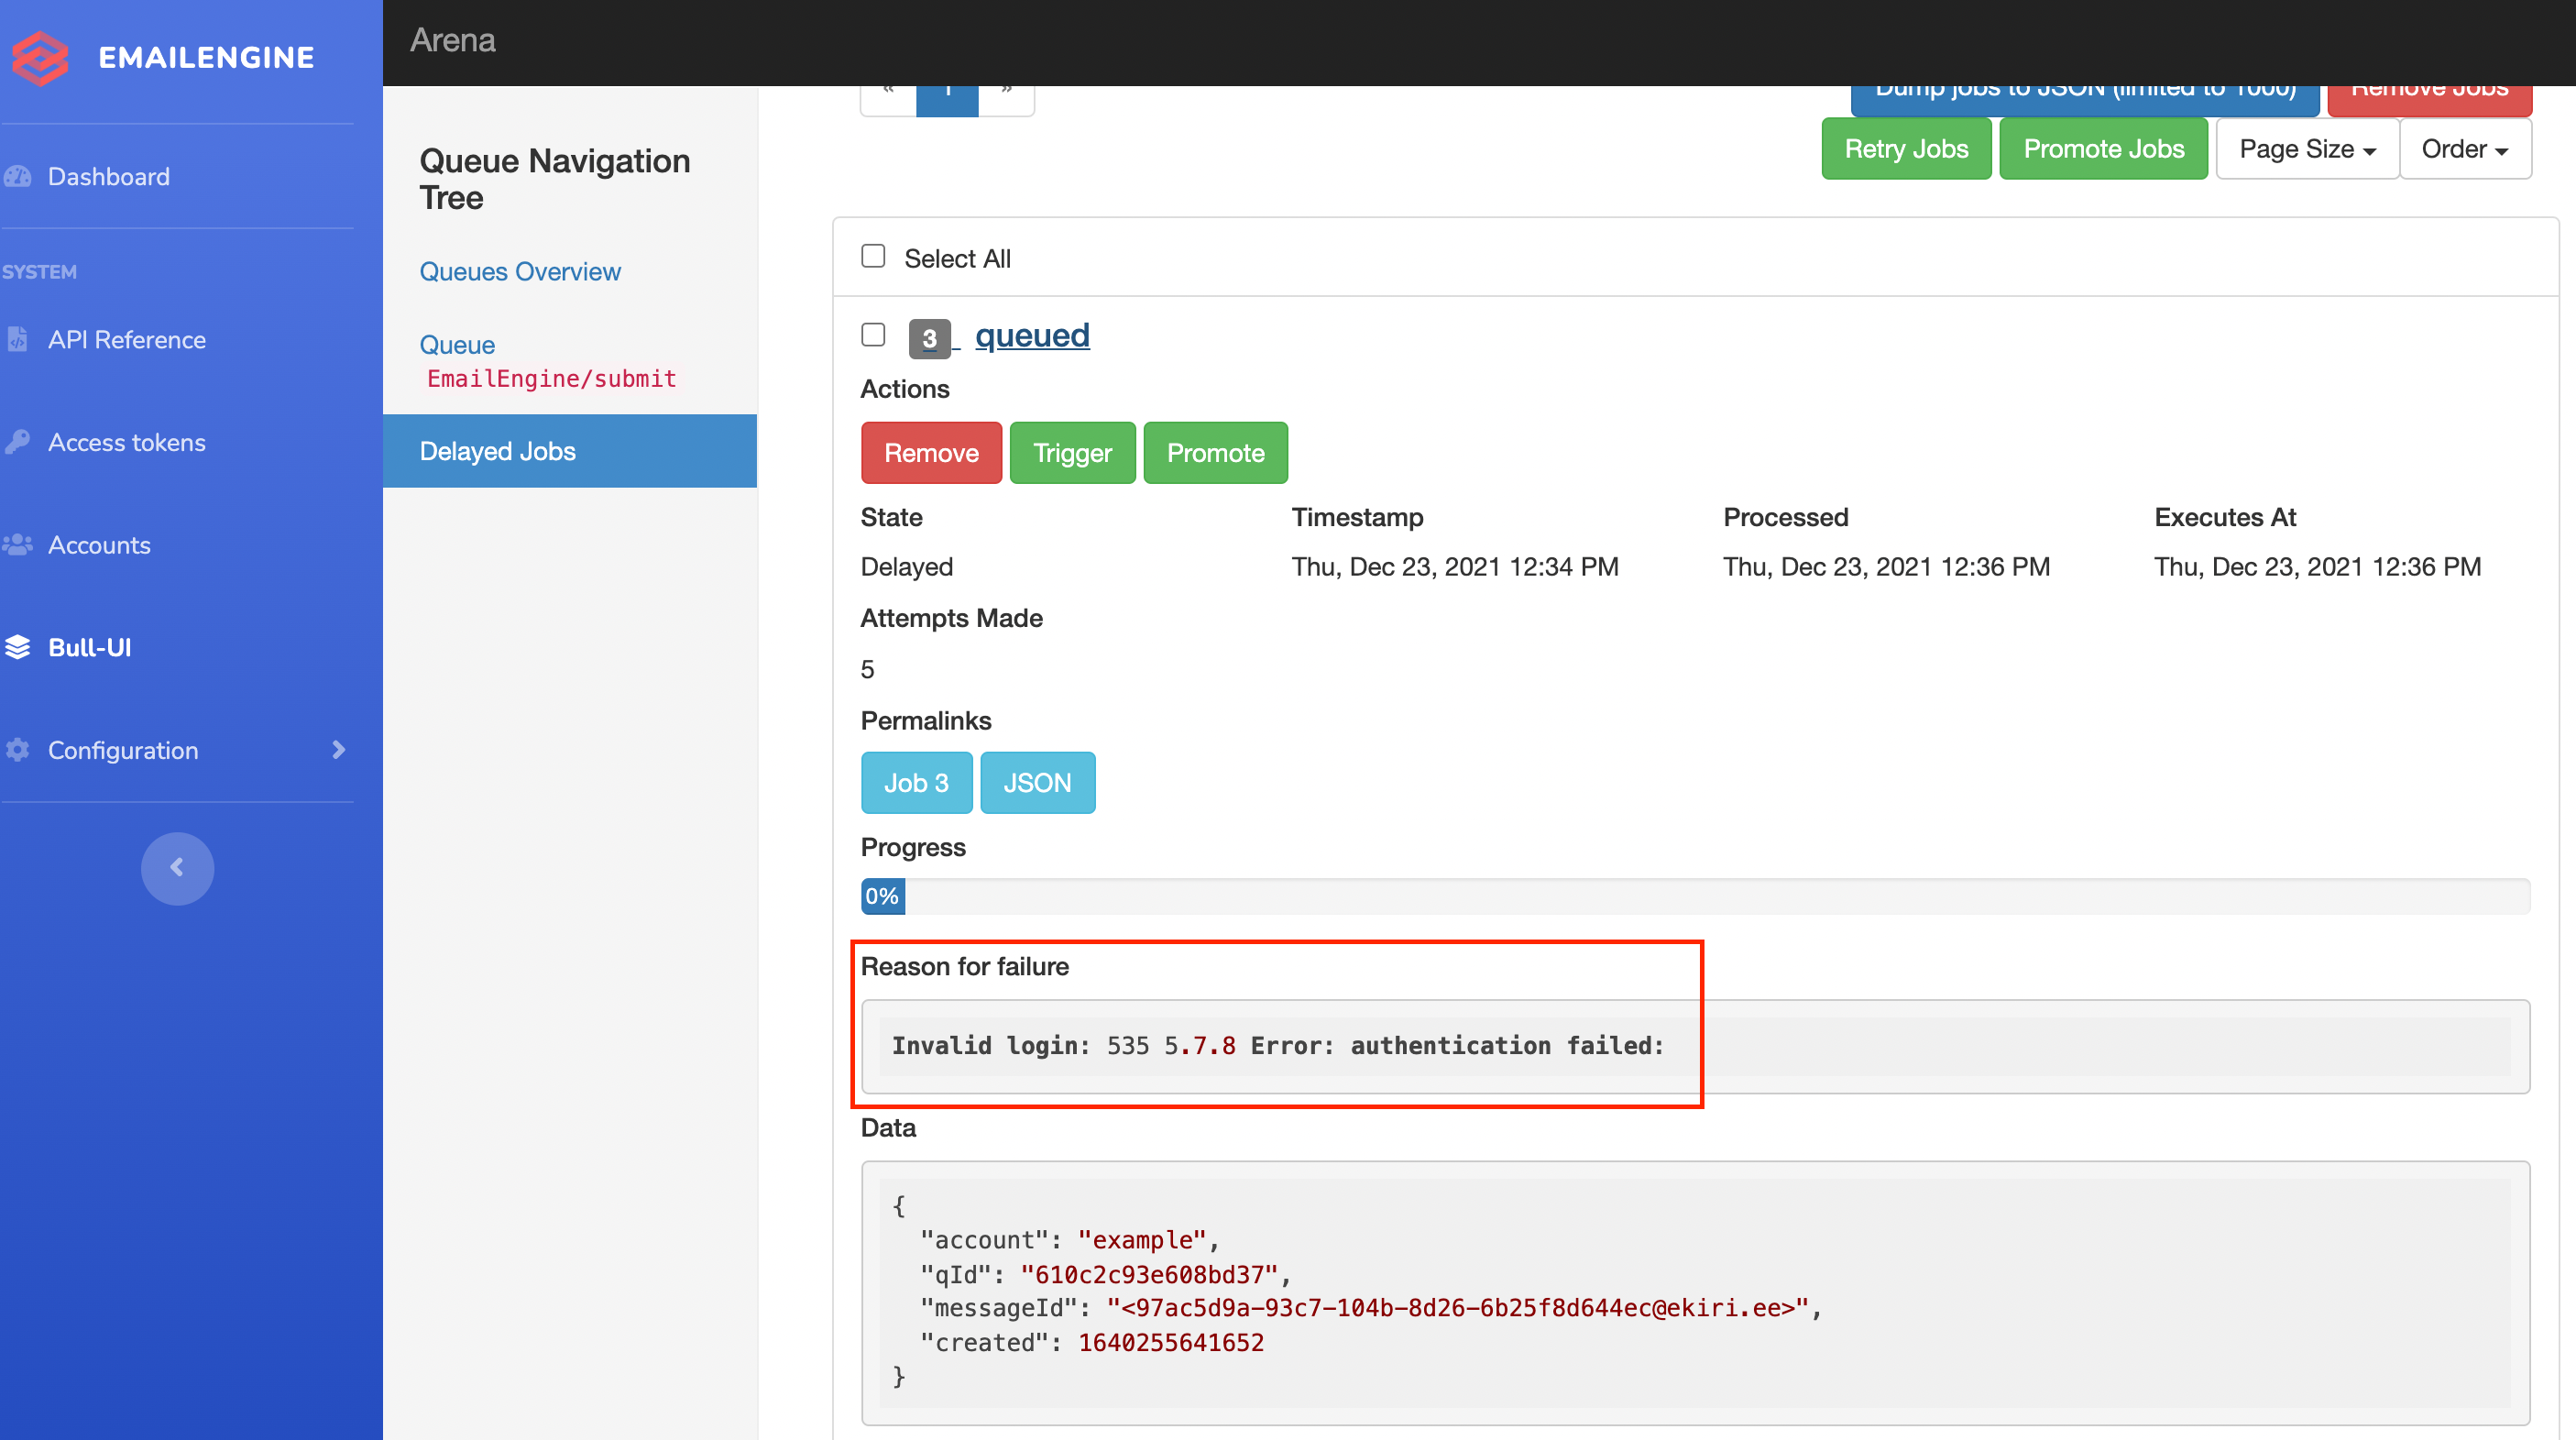Viewport: 2576px width, 1440px height.
Task: Open the Order dropdown
Action: click(x=2464, y=149)
